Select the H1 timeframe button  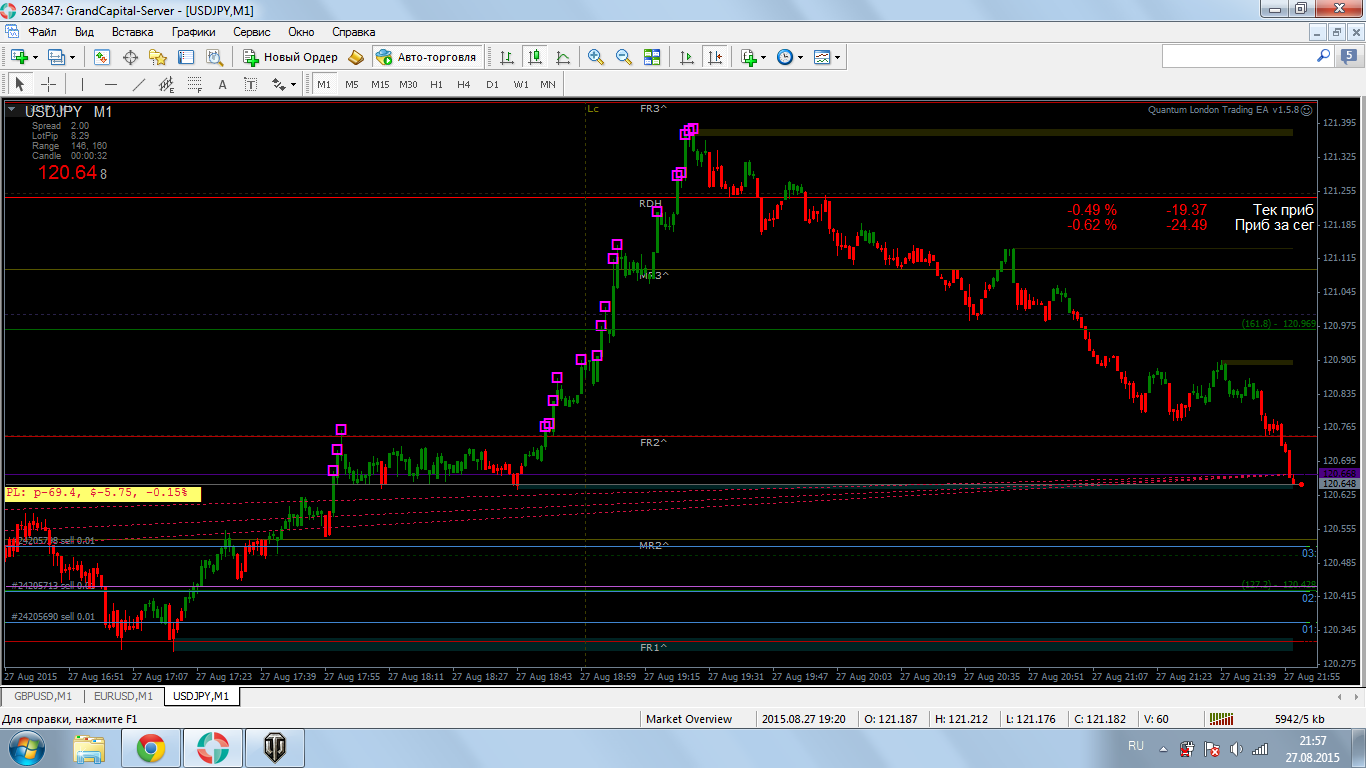(436, 84)
